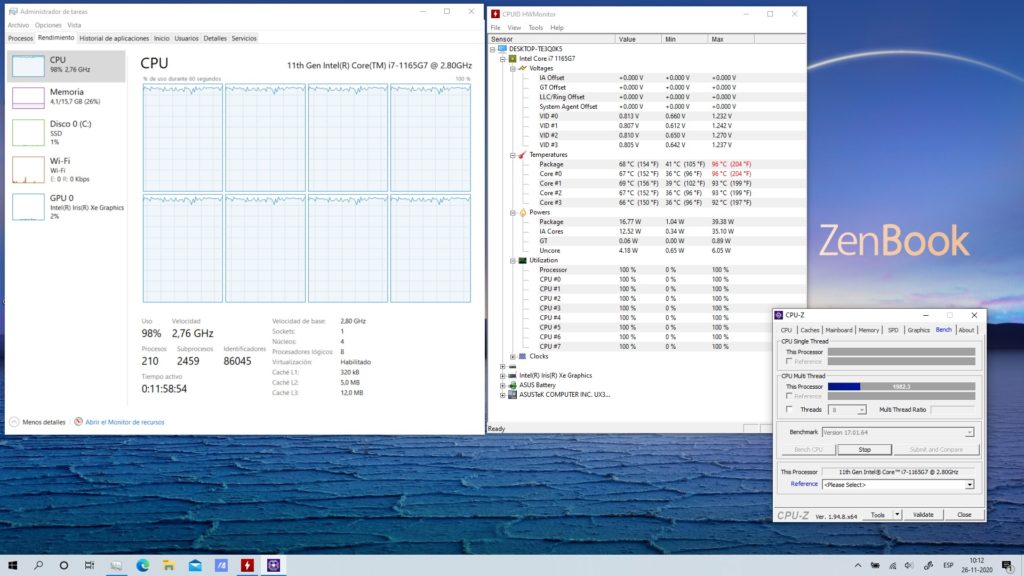Viewport: 1024px width, 576px height.
Task: Open the Windows Start menu
Action: [12, 566]
